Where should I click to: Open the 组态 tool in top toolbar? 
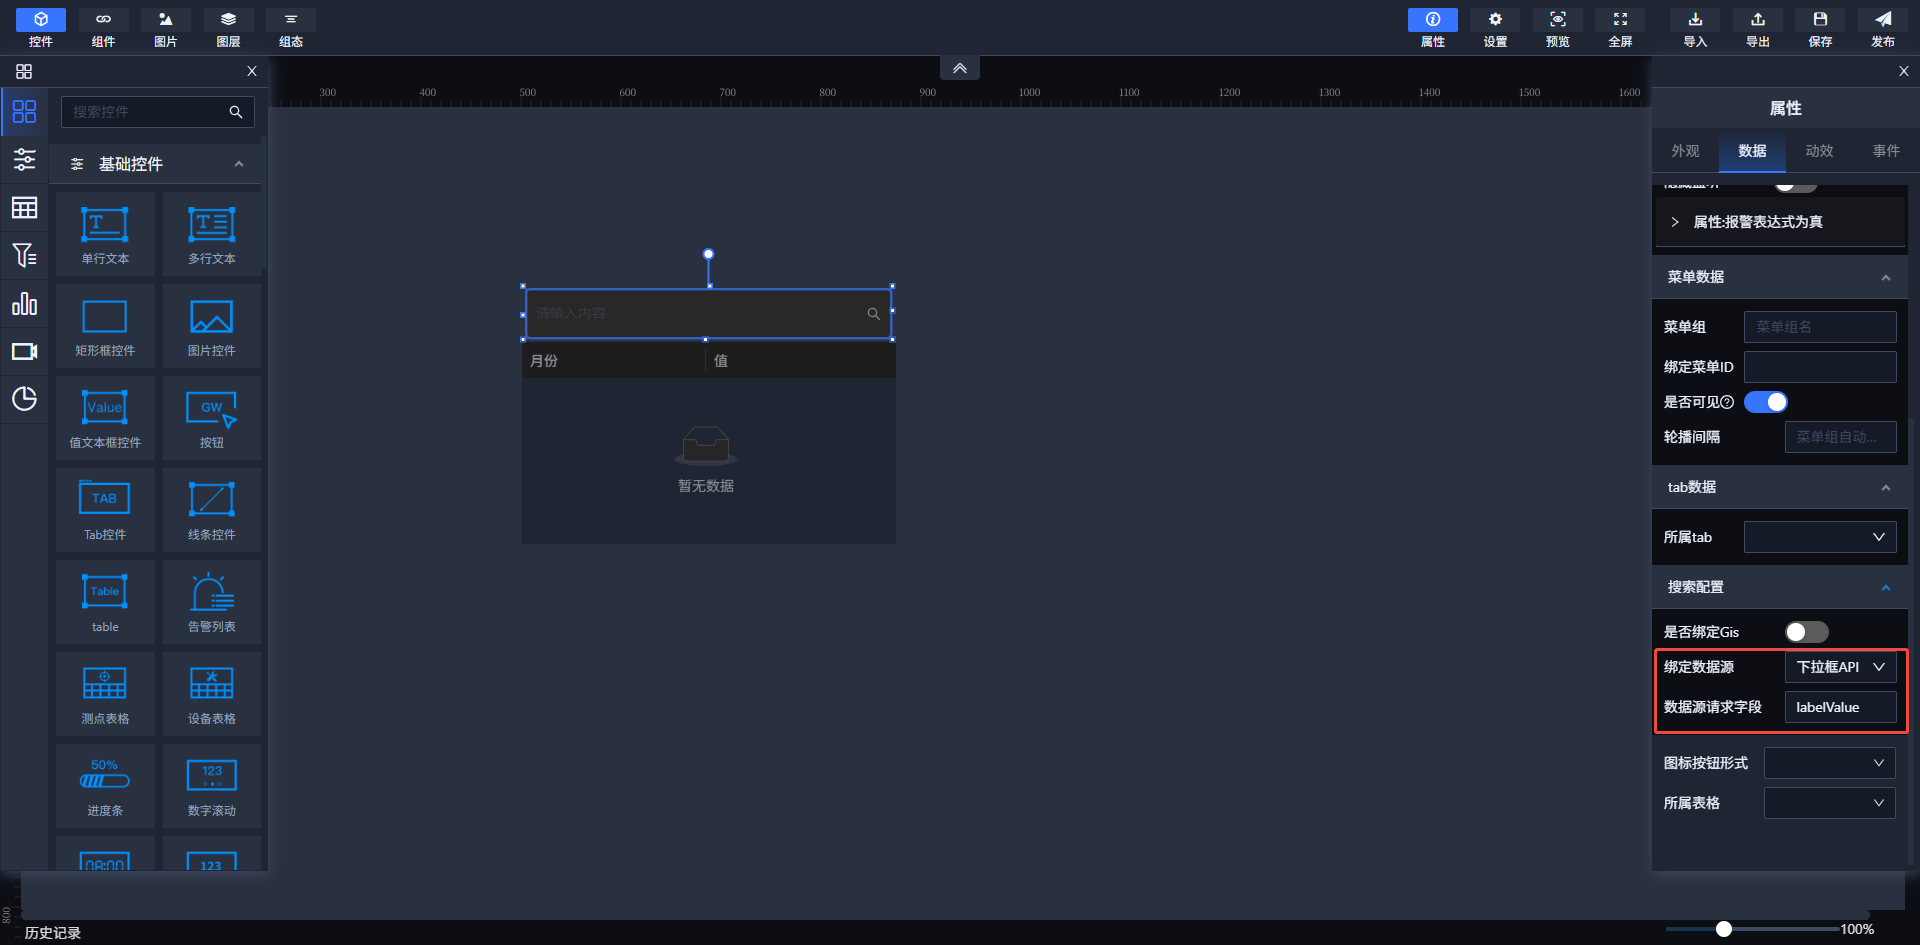pyautogui.click(x=291, y=28)
